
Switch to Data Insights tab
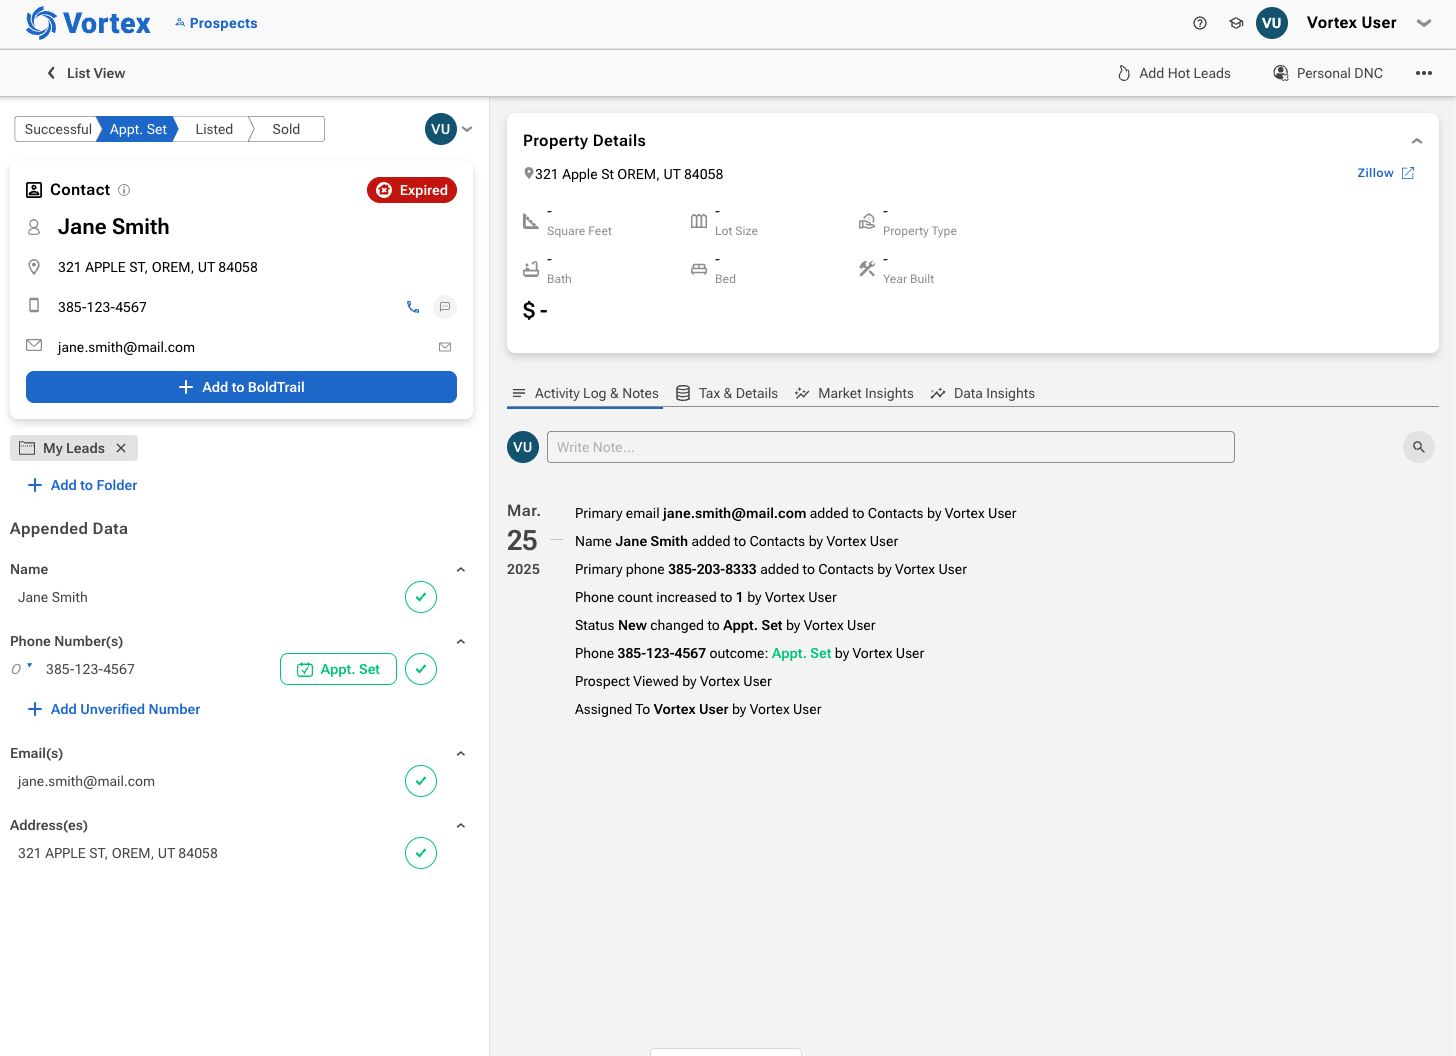[x=982, y=393]
